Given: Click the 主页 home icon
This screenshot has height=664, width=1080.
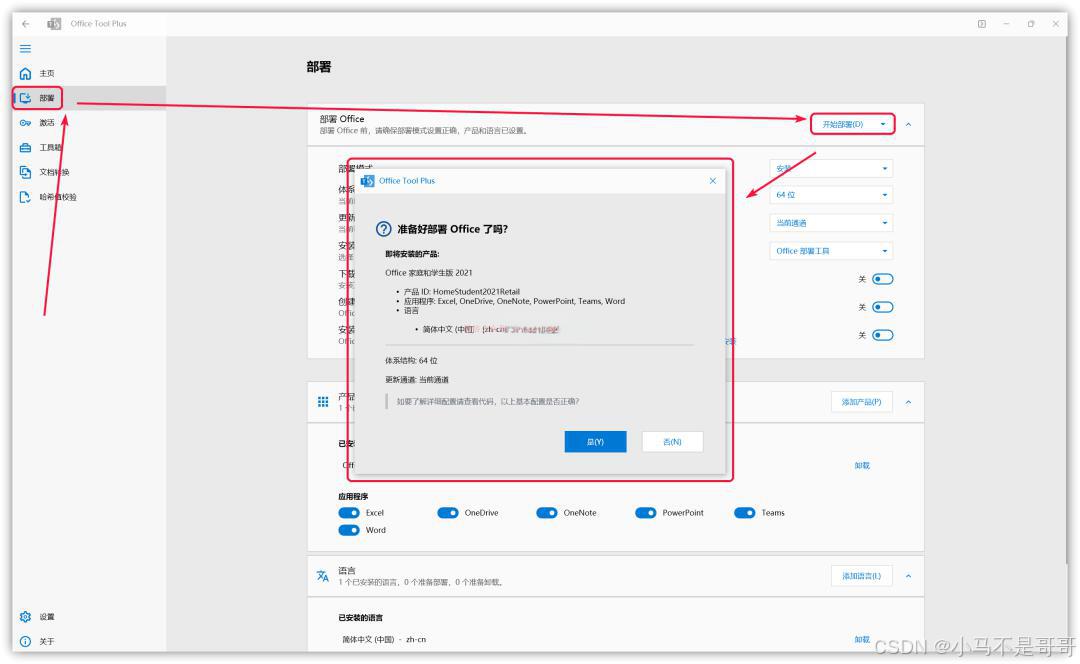Looking at the screenshot, I should tap(25, 73).
